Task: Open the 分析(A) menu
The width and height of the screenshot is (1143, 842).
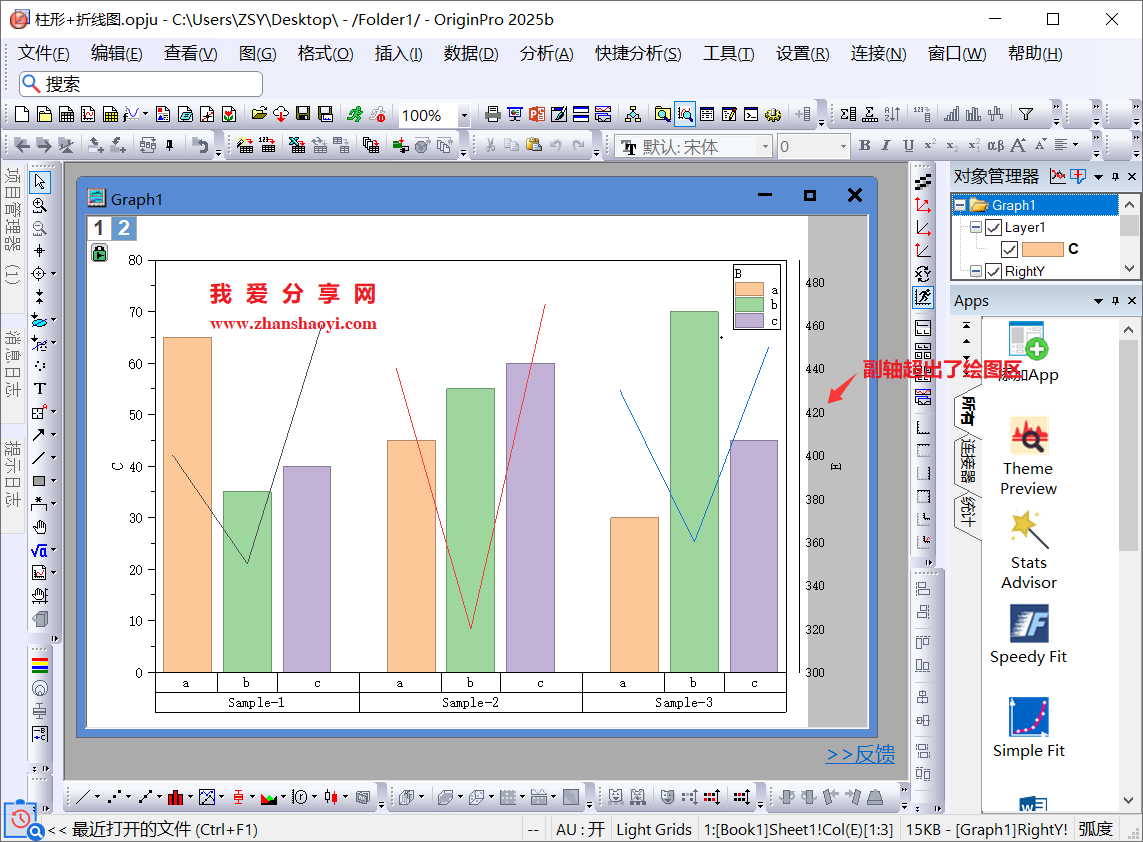Action: (x=546, y=54)
